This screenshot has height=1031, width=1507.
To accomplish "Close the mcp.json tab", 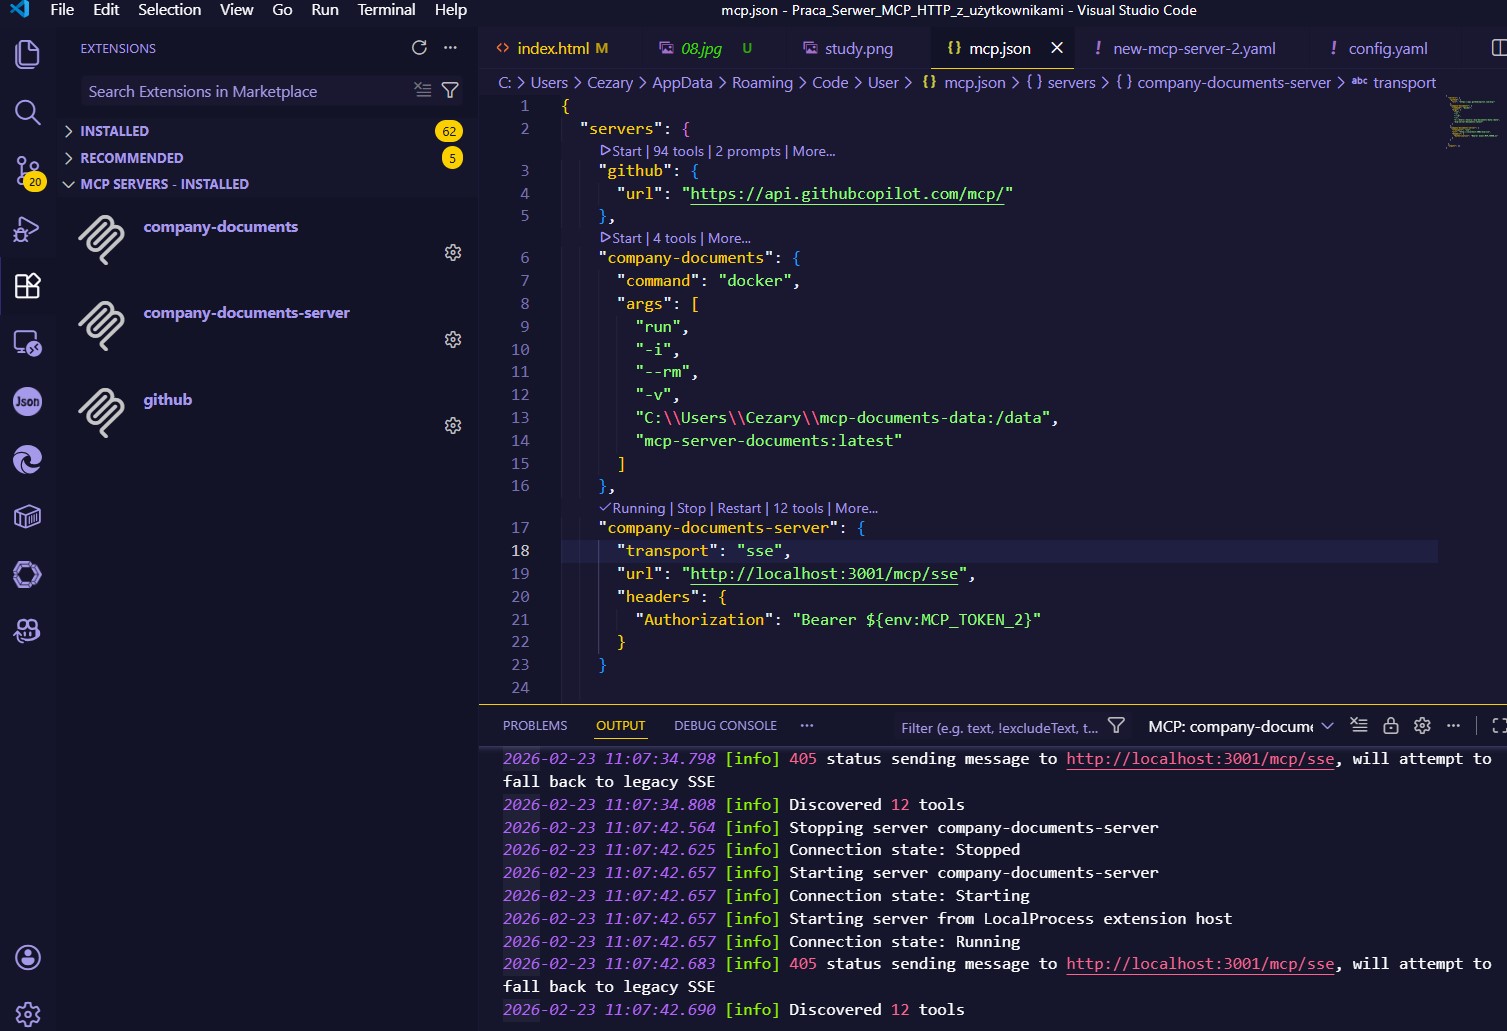I will [x=1057, y=48].
